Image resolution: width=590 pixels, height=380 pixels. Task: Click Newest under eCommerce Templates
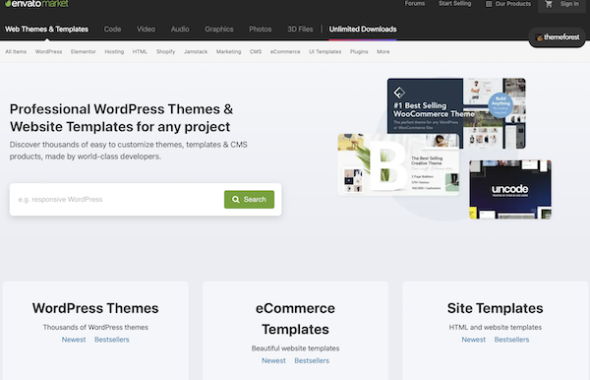pos(274,361)
